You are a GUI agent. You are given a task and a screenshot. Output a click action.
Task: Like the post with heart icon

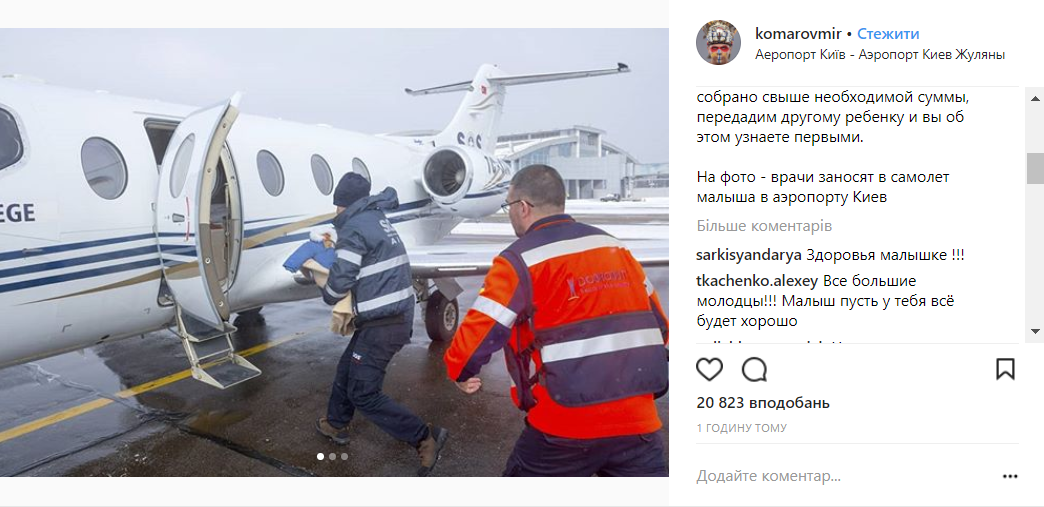709,369
